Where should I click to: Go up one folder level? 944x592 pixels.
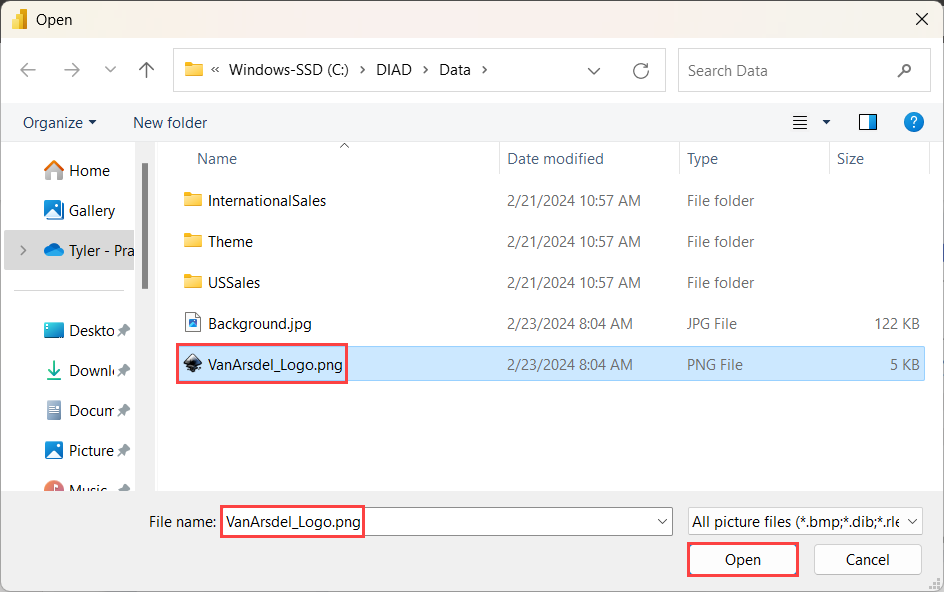[x=146, y=70]
